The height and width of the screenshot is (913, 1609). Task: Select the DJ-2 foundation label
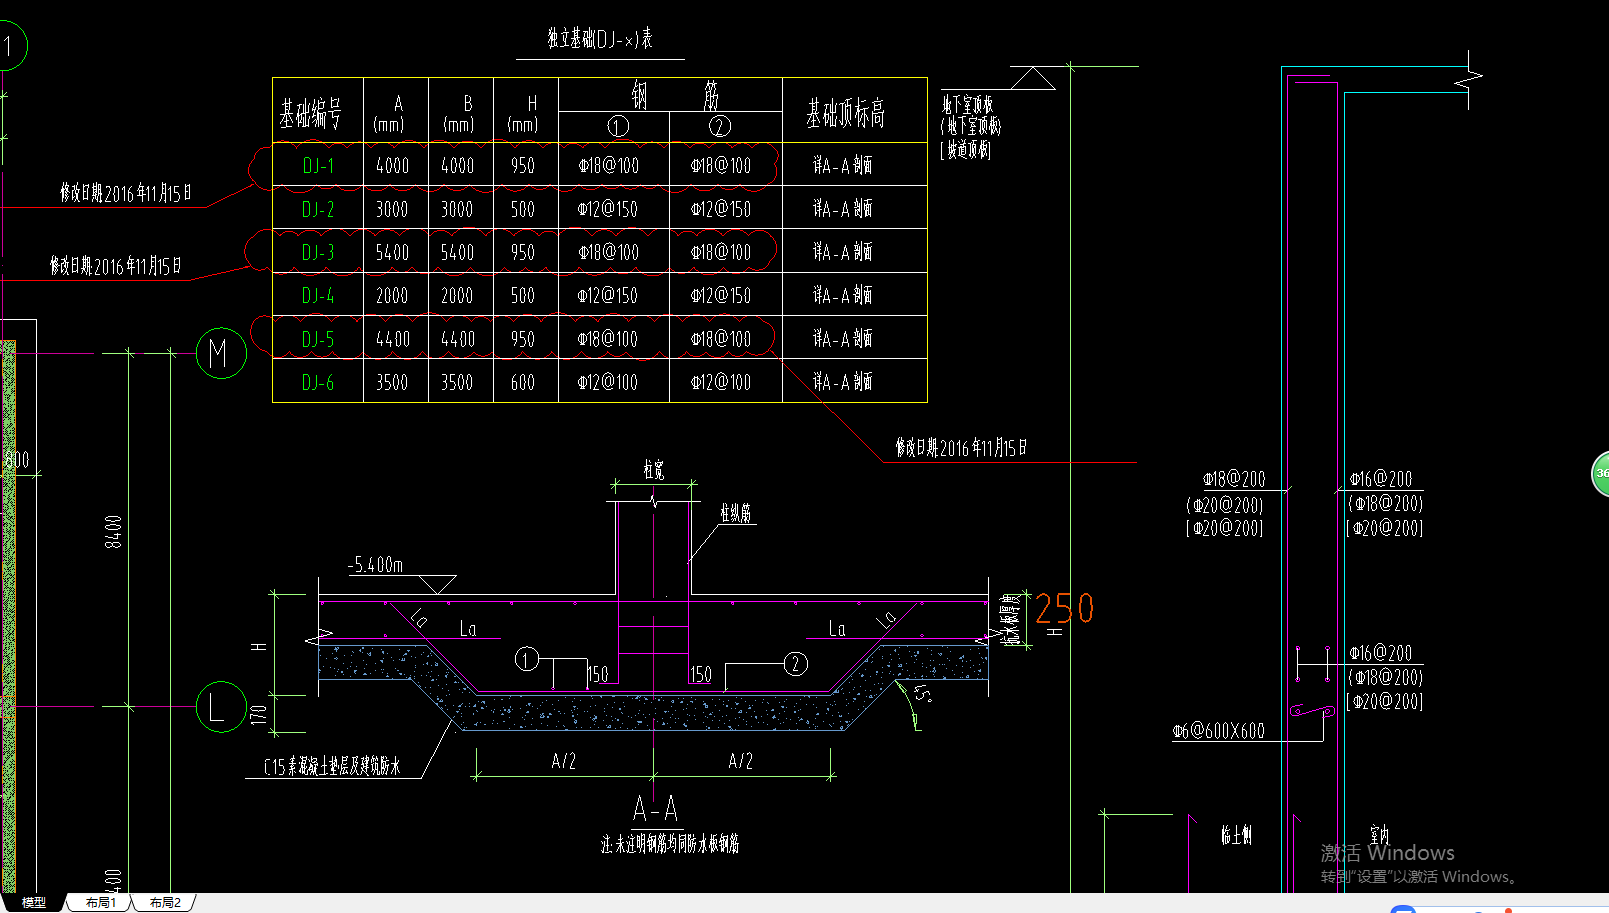click(x=318, y=209)
